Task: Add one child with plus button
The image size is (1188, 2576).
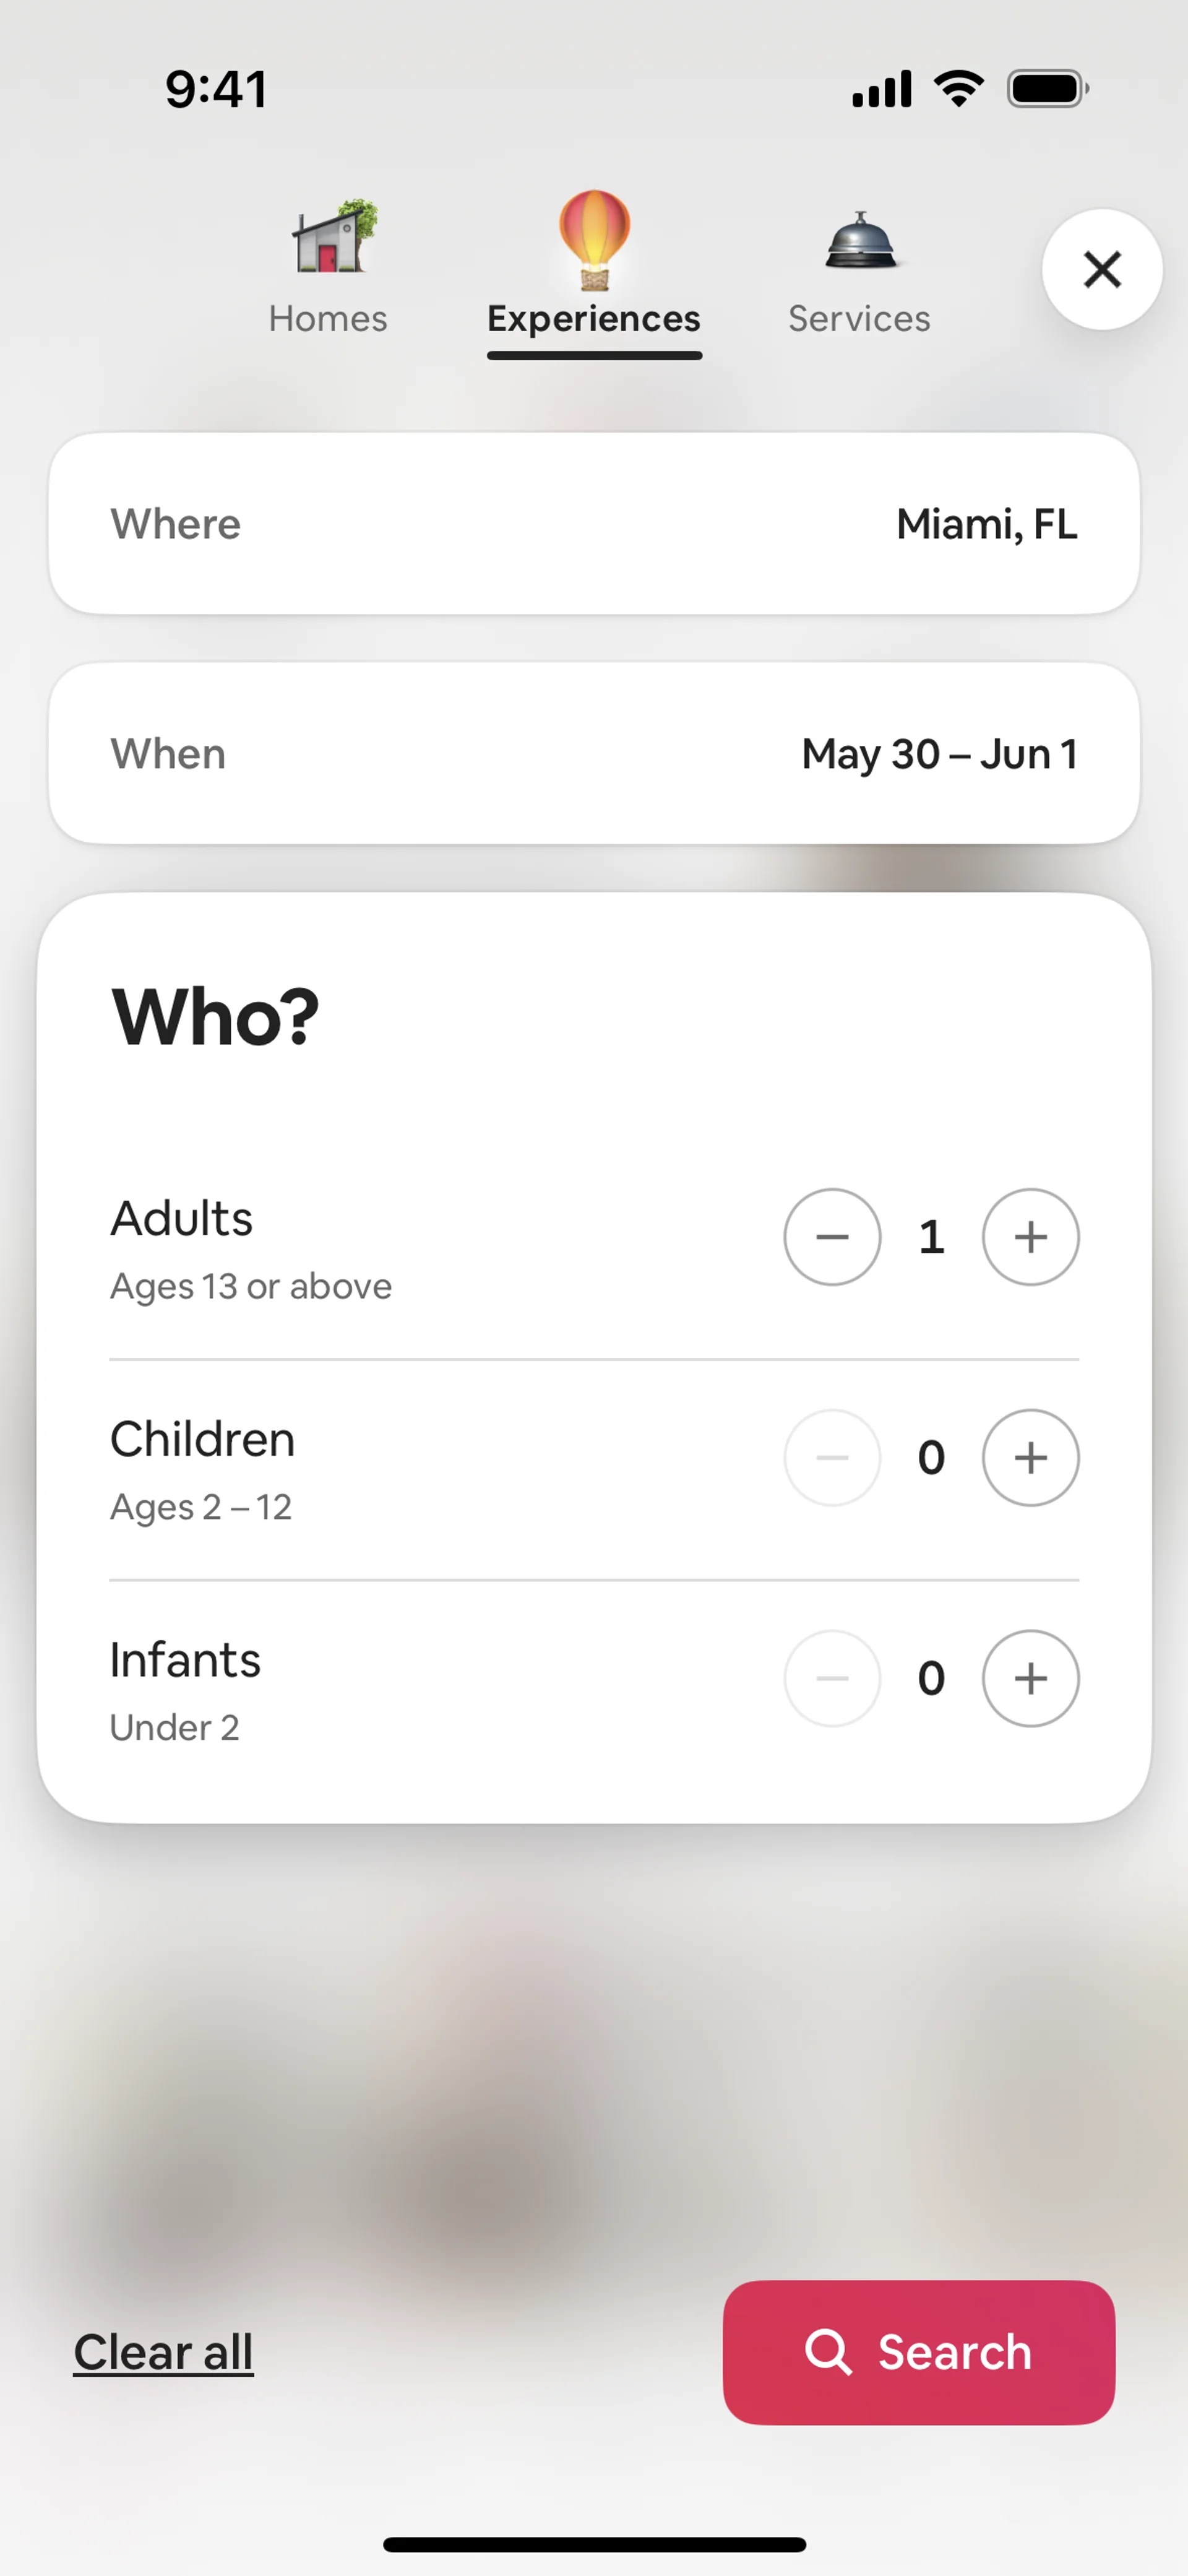Action: tap(1030, 1458)
